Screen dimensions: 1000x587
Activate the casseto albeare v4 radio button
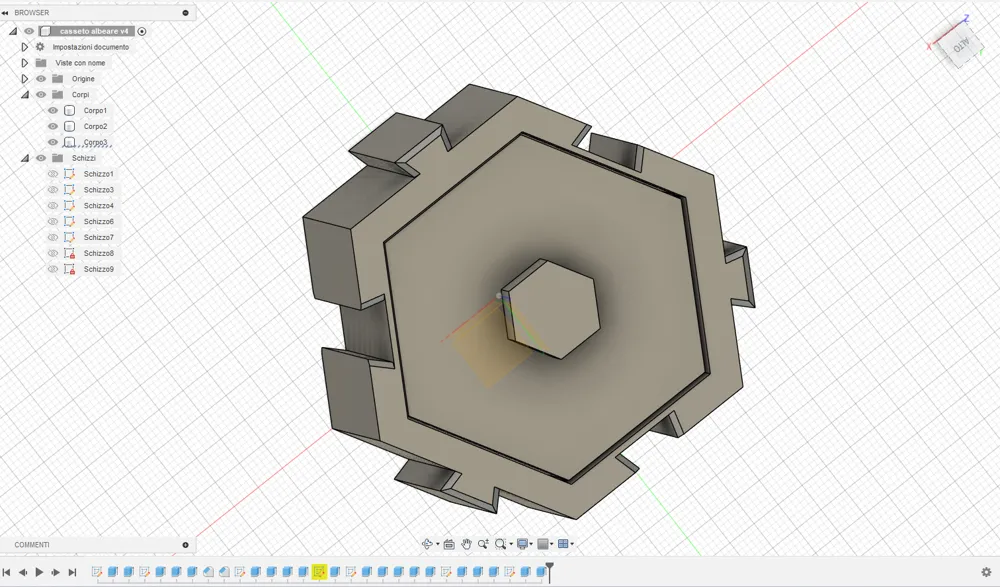(x=142, y=31)
